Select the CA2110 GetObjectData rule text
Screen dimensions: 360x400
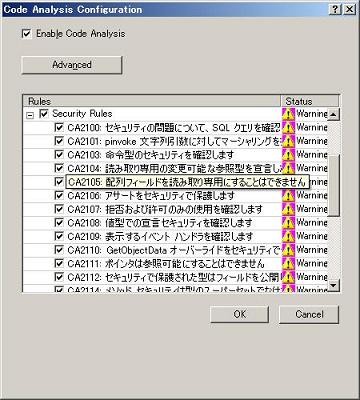(x=174, y=250)
